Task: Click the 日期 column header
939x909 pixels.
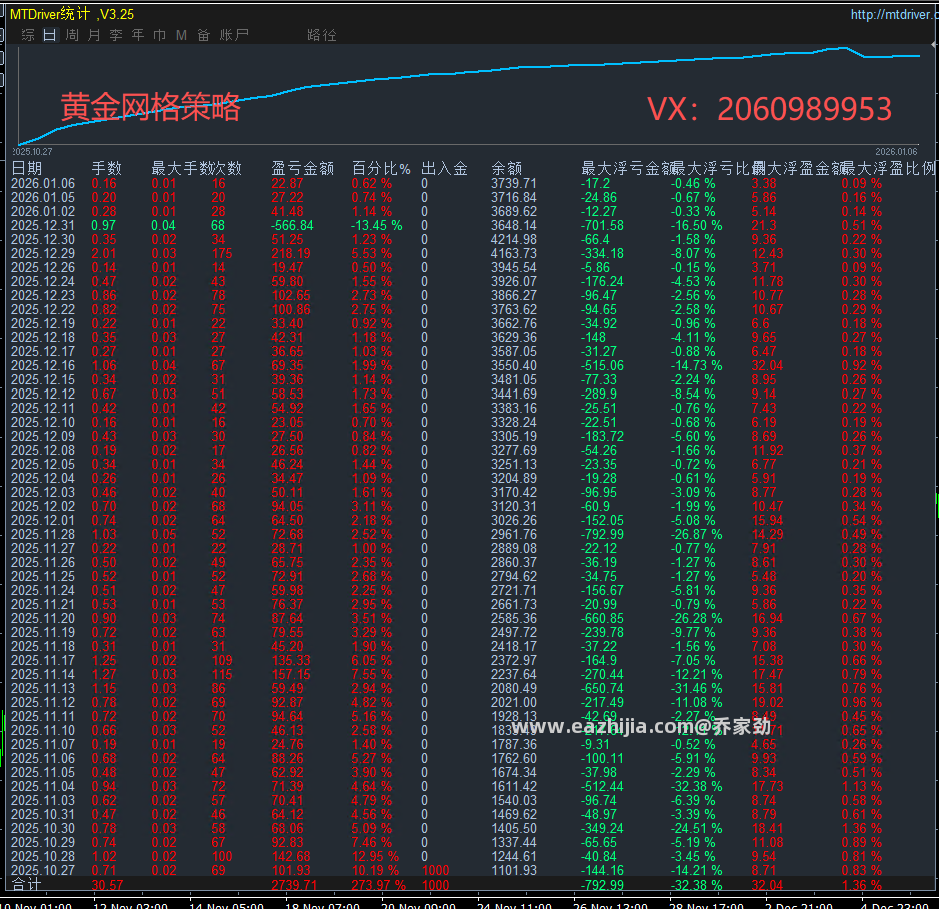Action: pyautogui.click(x=27, y=168)
